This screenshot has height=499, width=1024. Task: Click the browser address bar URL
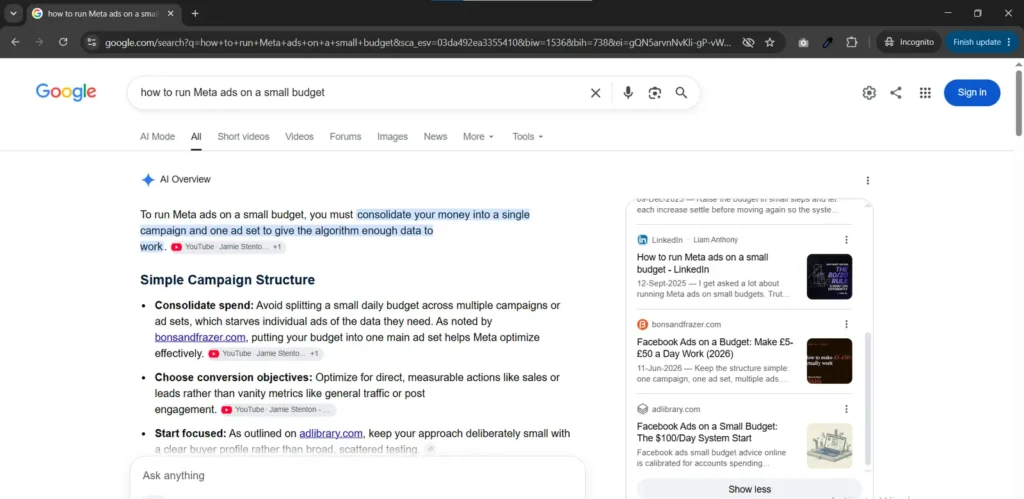click(418, 42)
